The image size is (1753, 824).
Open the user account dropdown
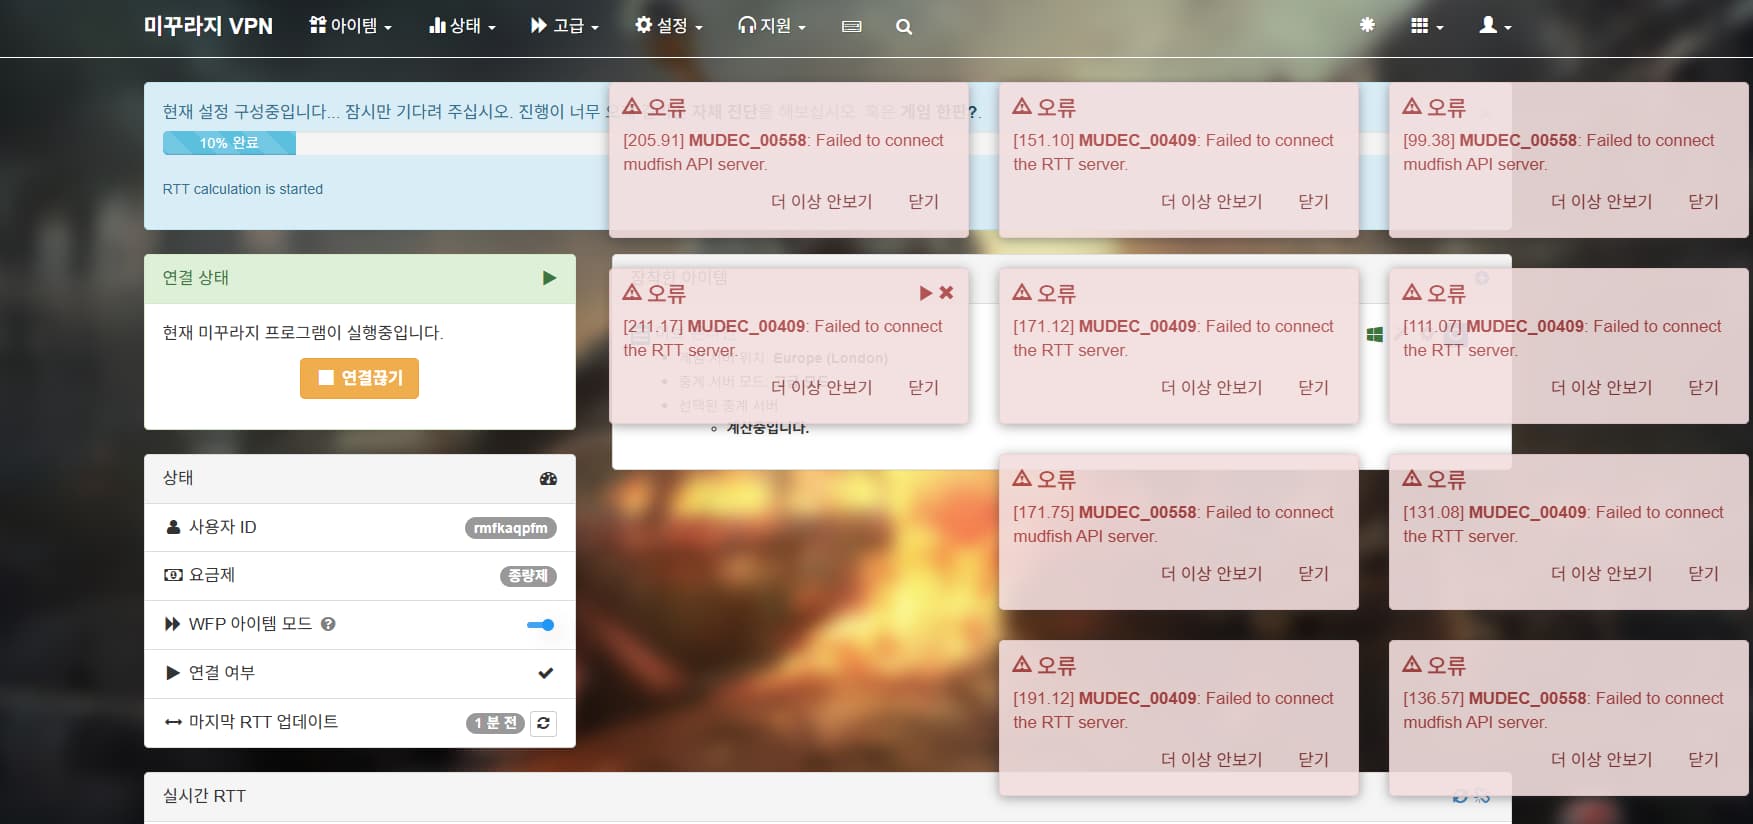(1495, 26)
